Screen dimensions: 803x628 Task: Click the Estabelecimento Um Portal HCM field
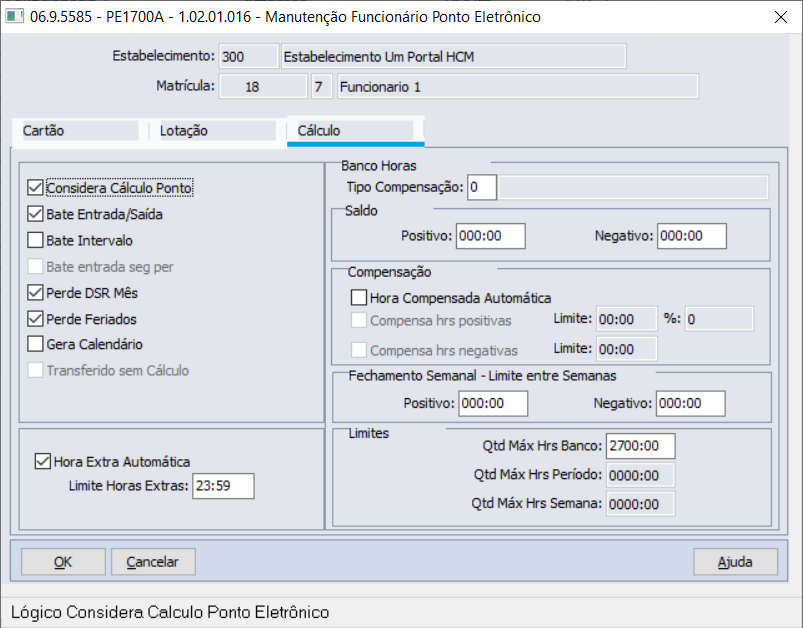coord(454,56)
